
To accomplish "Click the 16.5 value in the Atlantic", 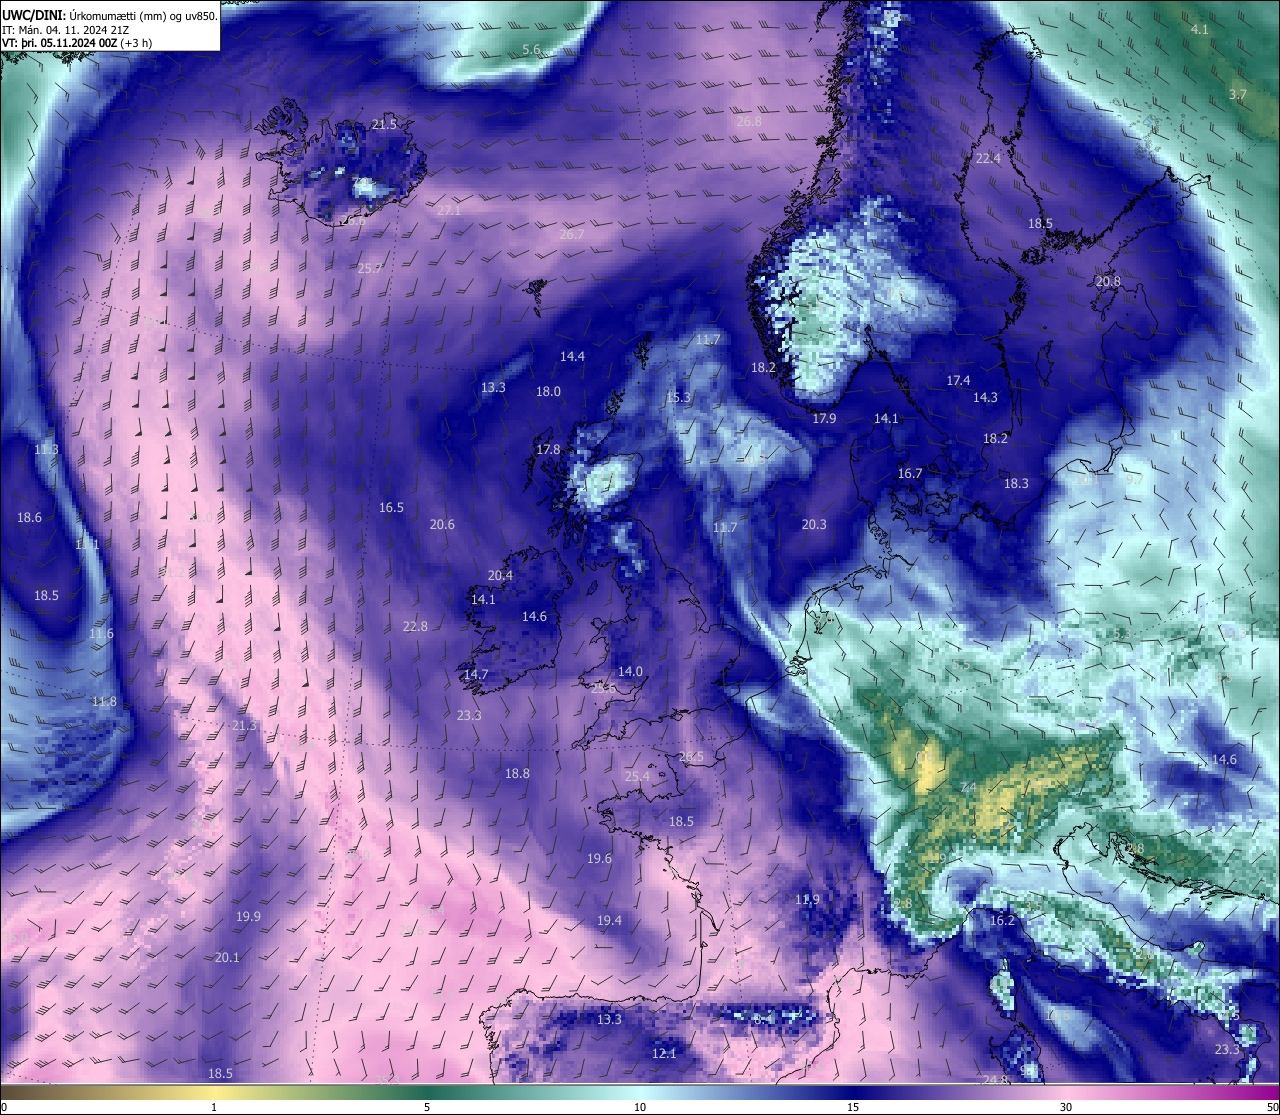I will click(391, 507).
